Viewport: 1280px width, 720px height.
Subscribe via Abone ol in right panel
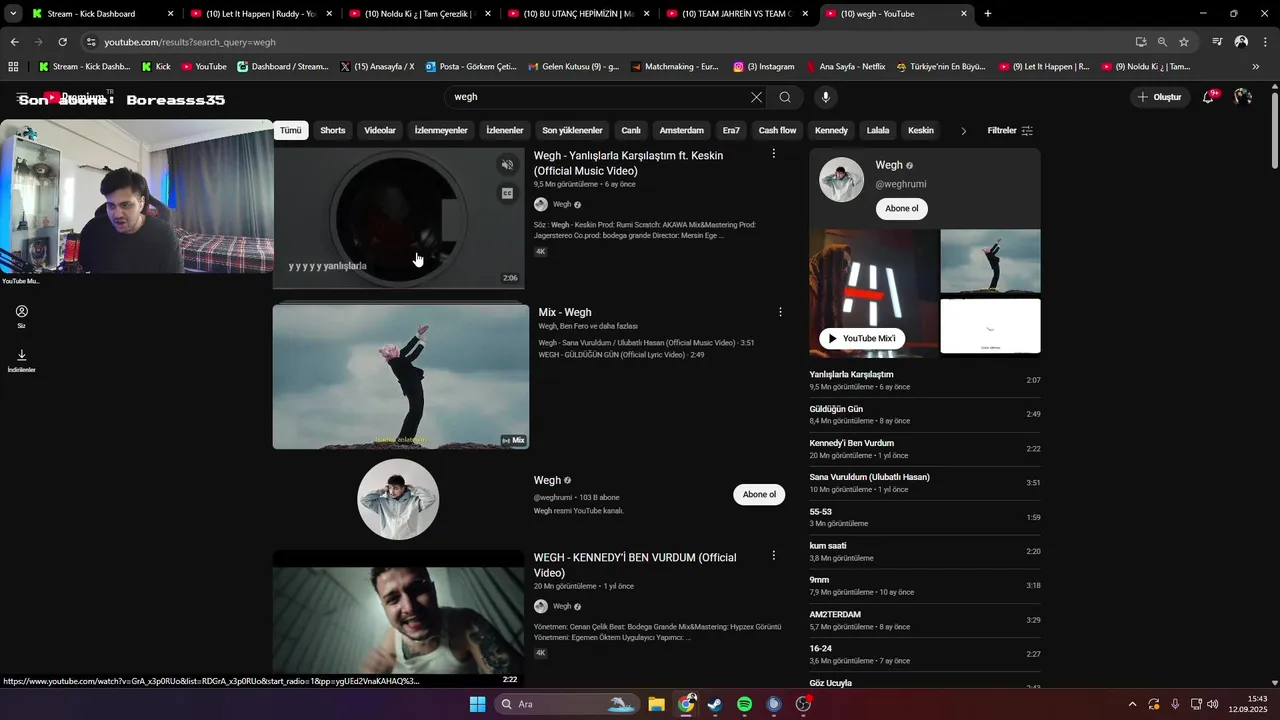click(901, 208)
